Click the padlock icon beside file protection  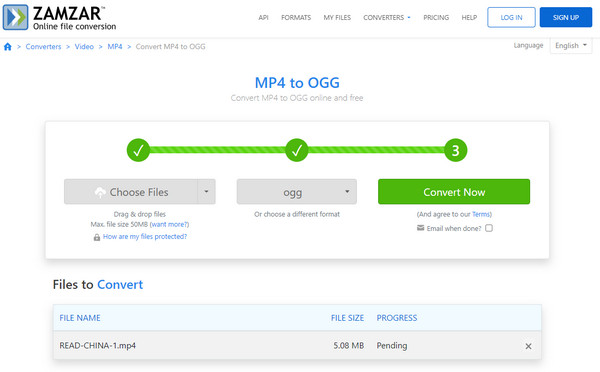(97, 237)
